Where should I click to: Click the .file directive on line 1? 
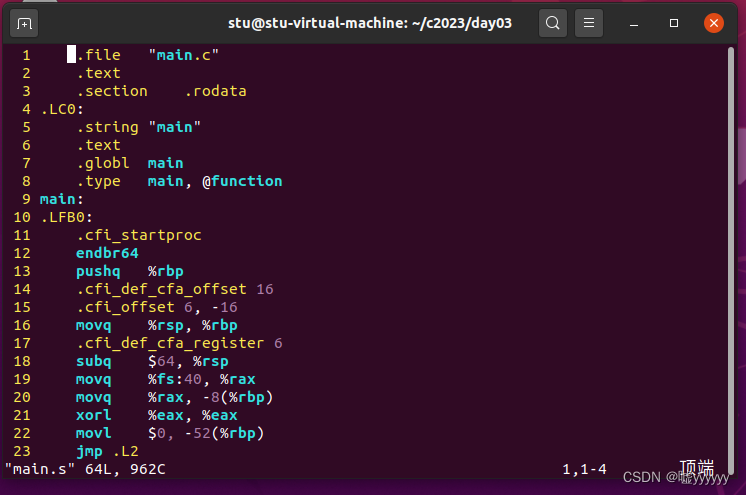point(98,55)
